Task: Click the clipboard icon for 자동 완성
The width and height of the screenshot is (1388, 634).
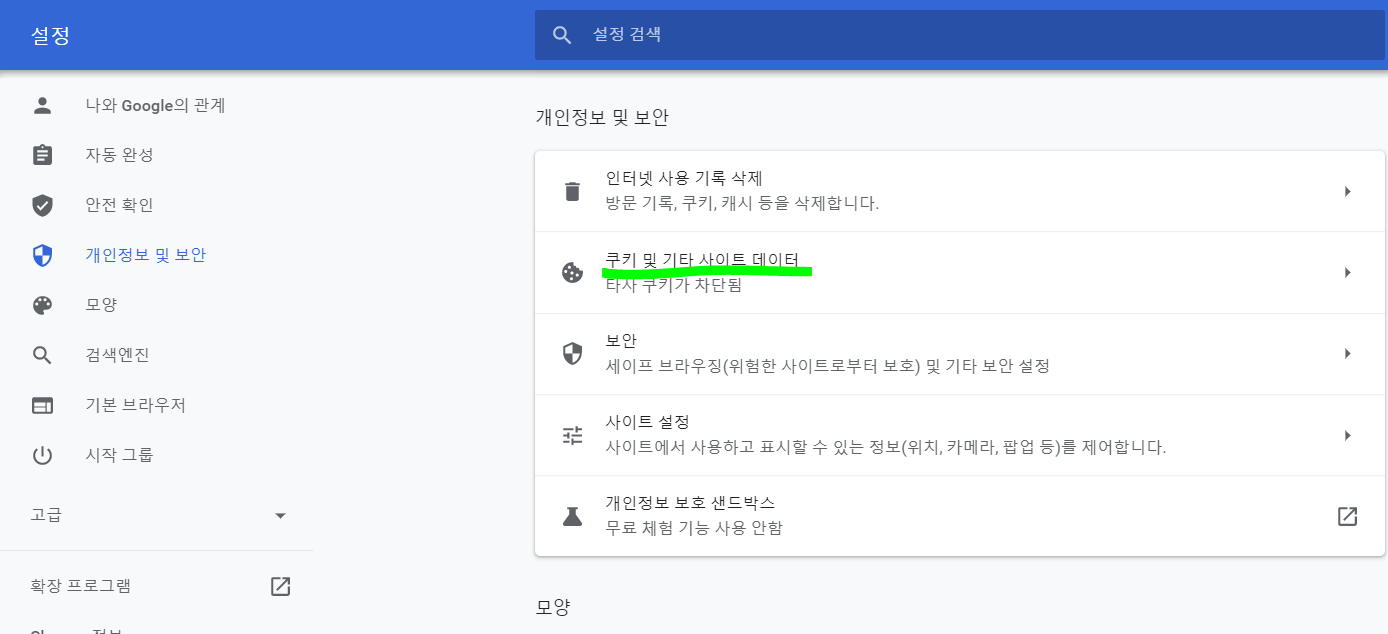Action: 42,155
